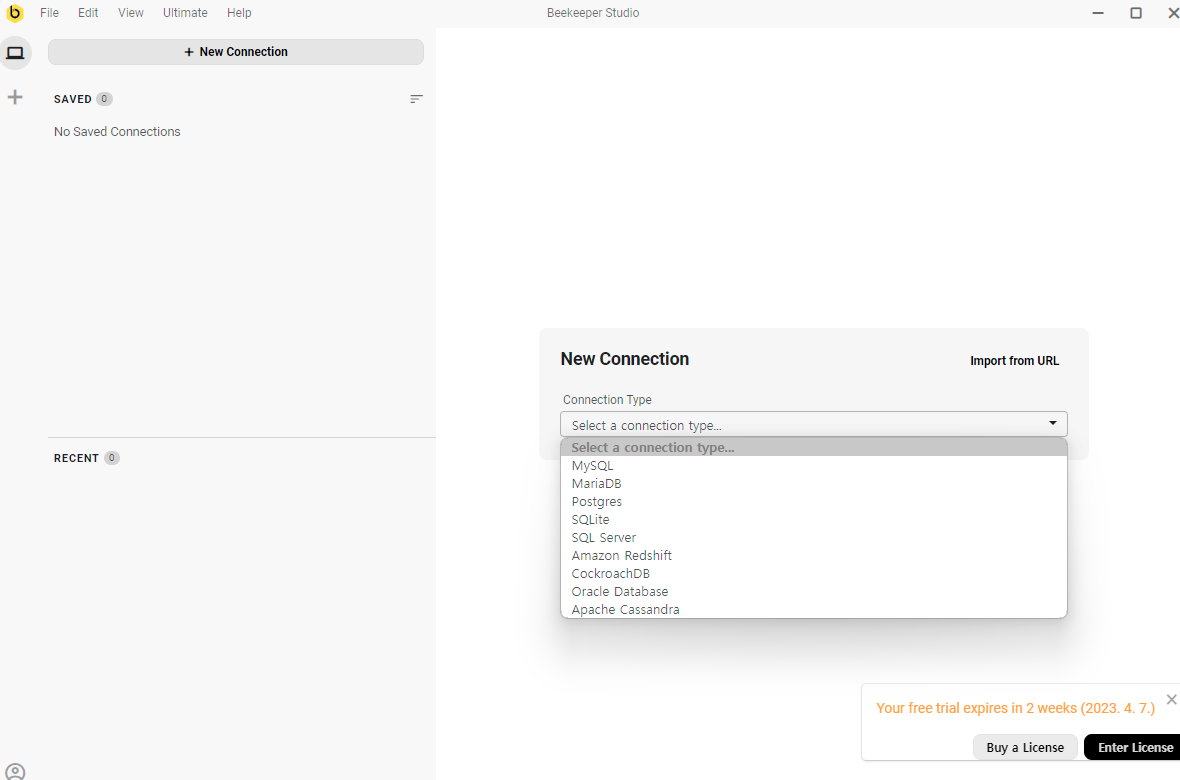Click the RECENT section header
Viewport: 1180px width, 780px height.
click(76, 458)
